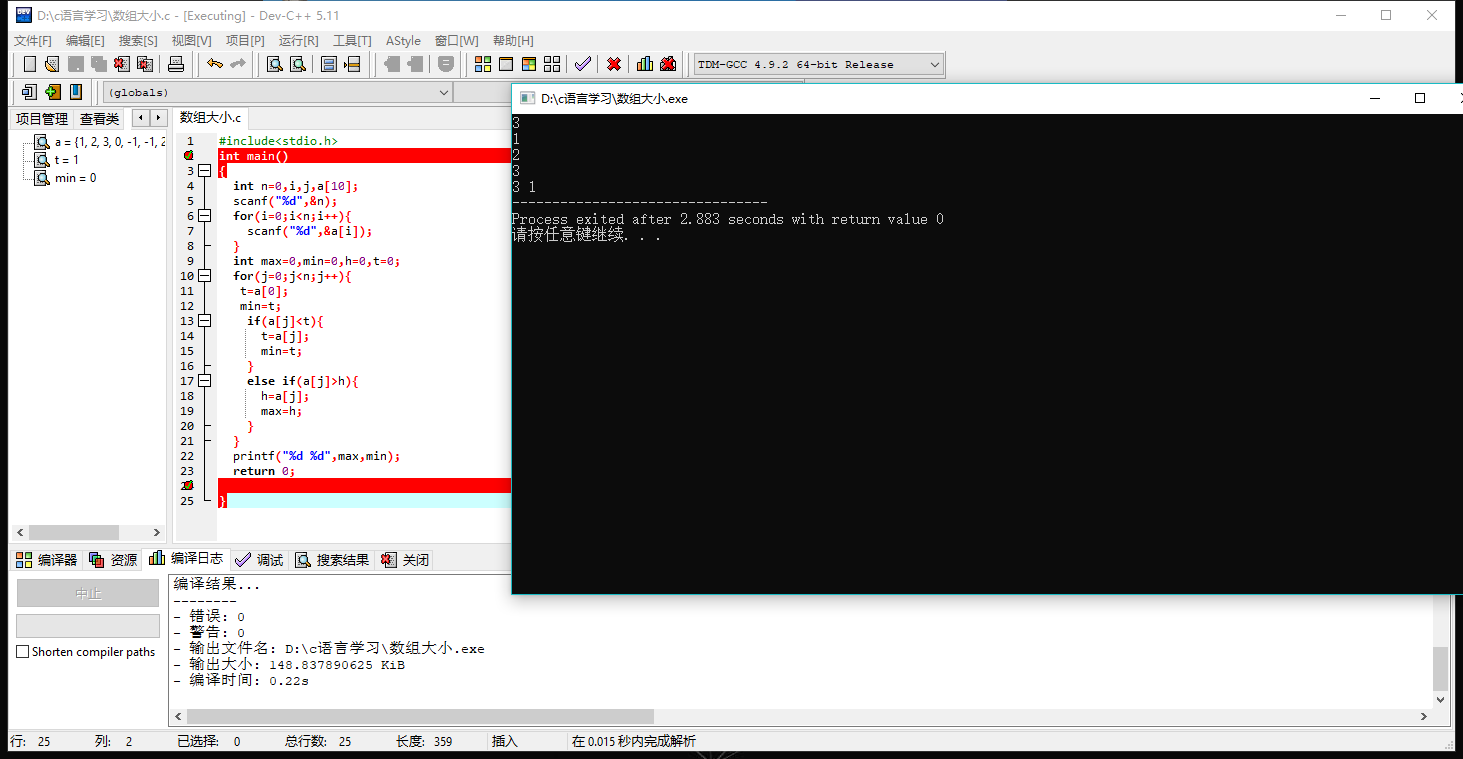Switch to the 调试 bottom tab

coord(259,560)
